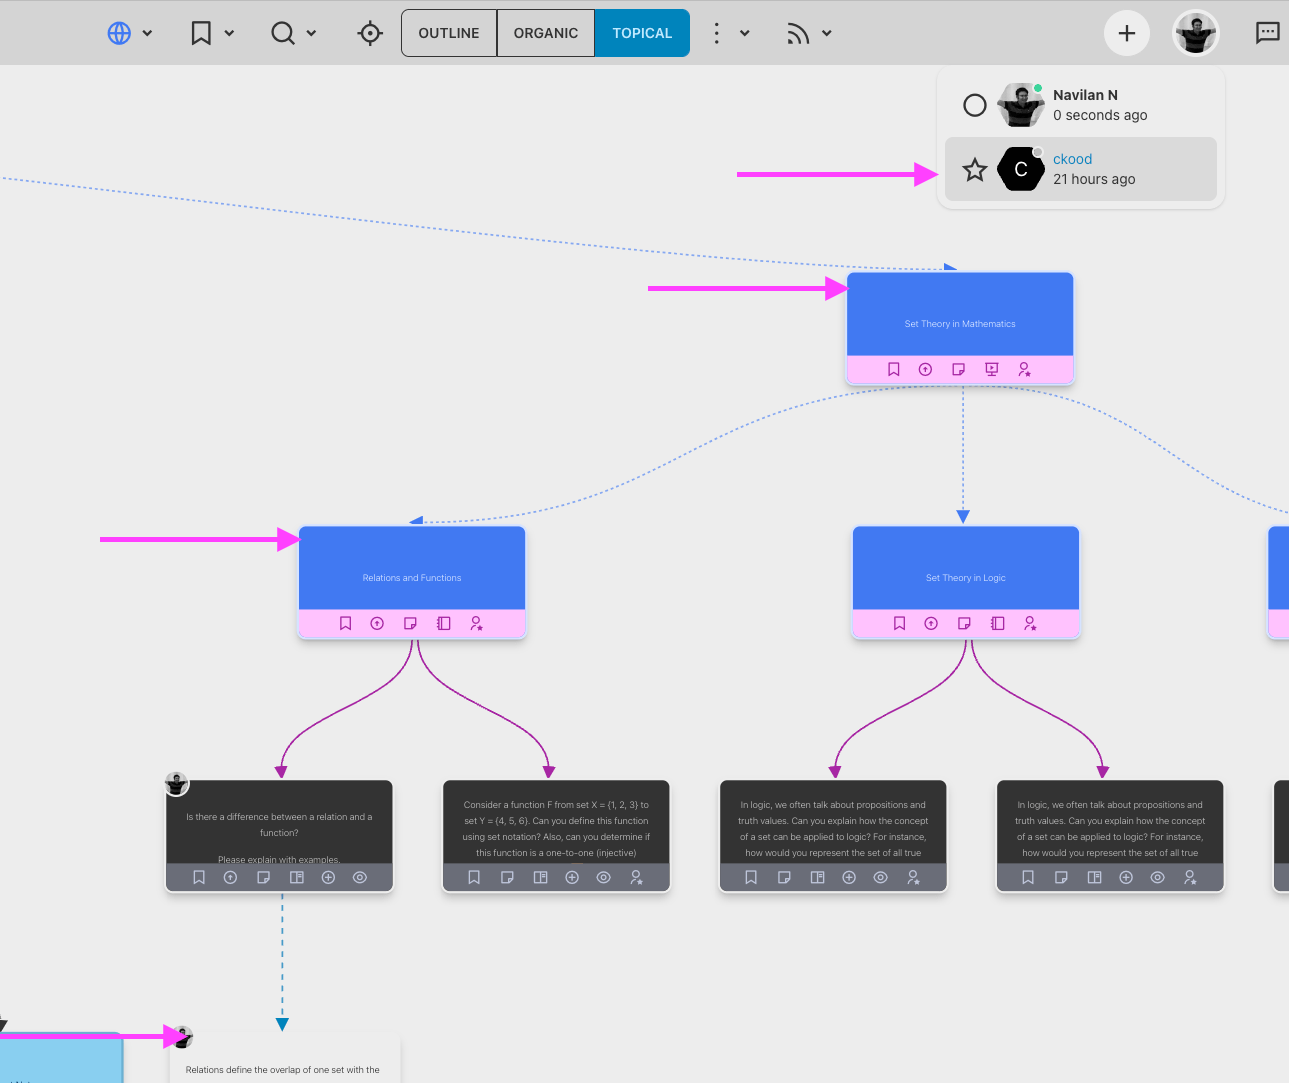The height and width of the screenshot is (1083, 1289).
Task: Bookmark the Set Theory in Mathematics node
Action: pos(894,369)
